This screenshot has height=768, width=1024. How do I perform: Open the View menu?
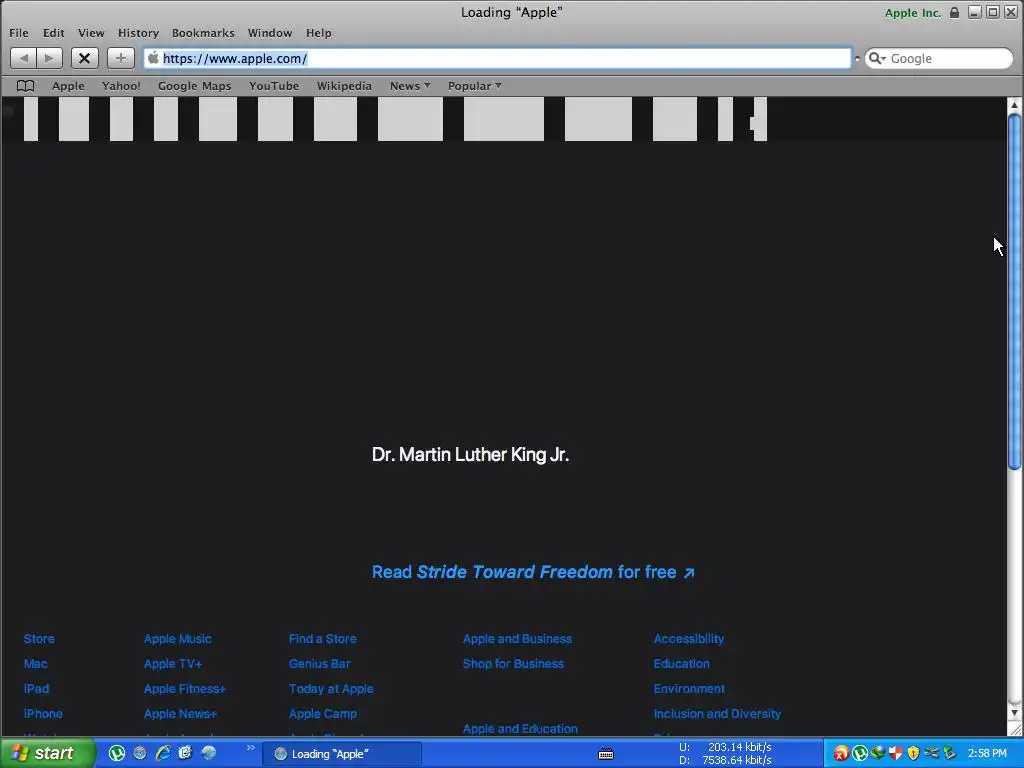91,33
